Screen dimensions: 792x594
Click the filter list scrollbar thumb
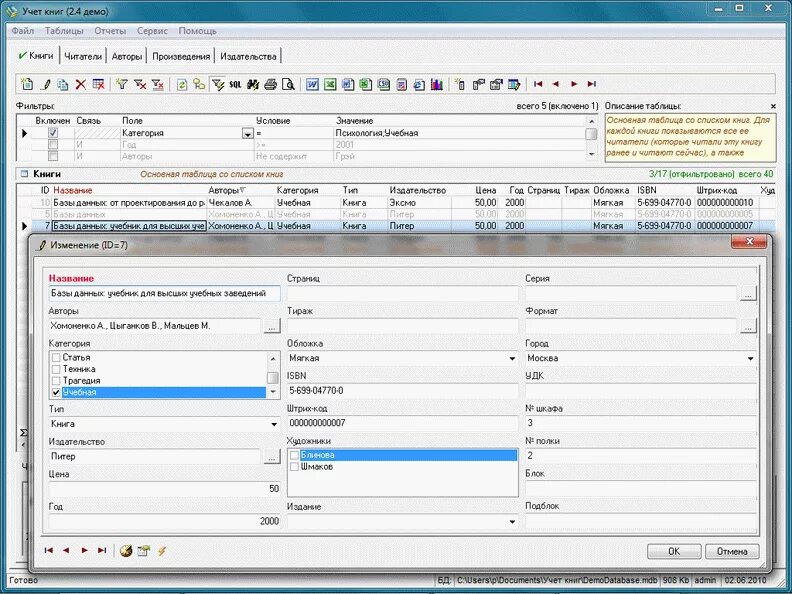(x=591, y=134)
